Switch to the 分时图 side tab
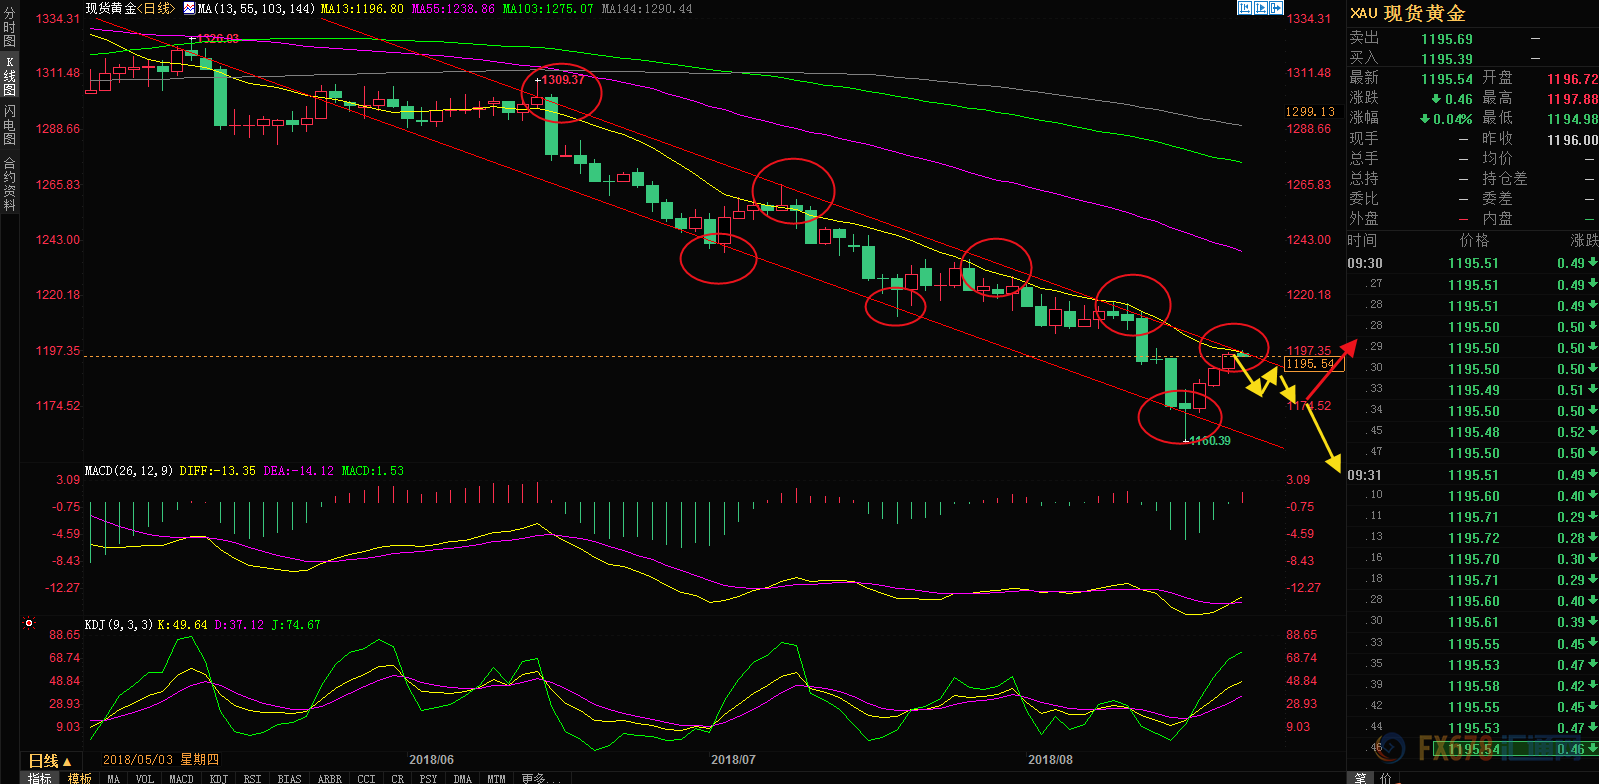 [x=9, y=27]
